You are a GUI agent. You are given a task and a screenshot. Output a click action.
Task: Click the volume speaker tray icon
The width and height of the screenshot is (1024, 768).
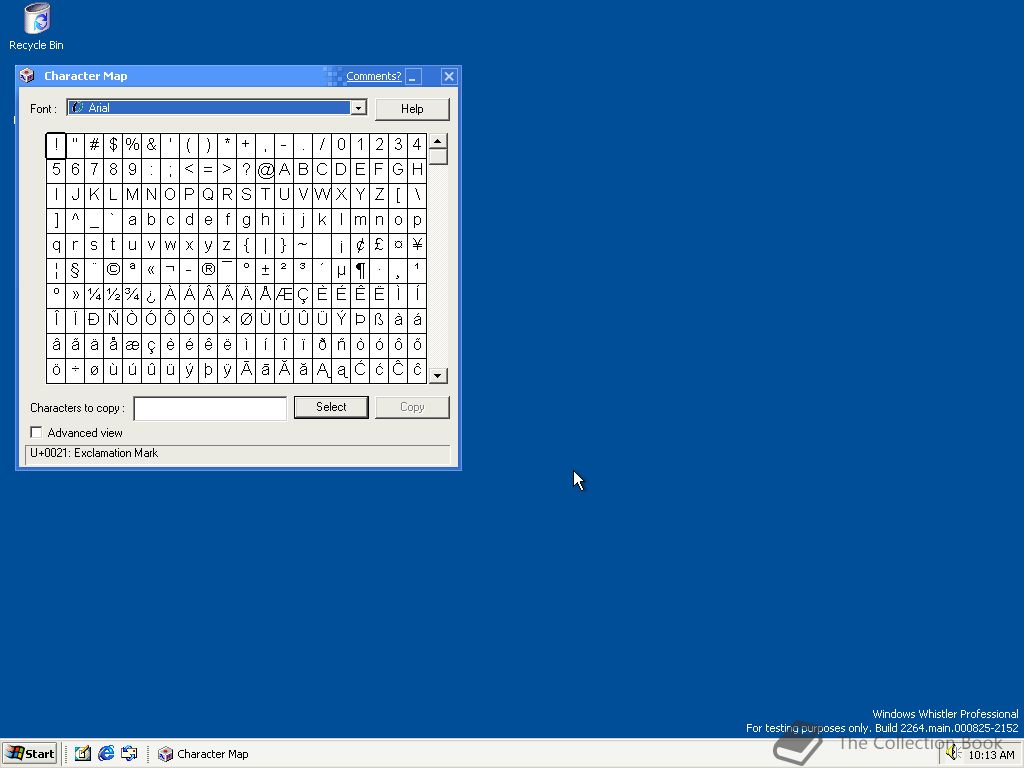tap(953, 754)
